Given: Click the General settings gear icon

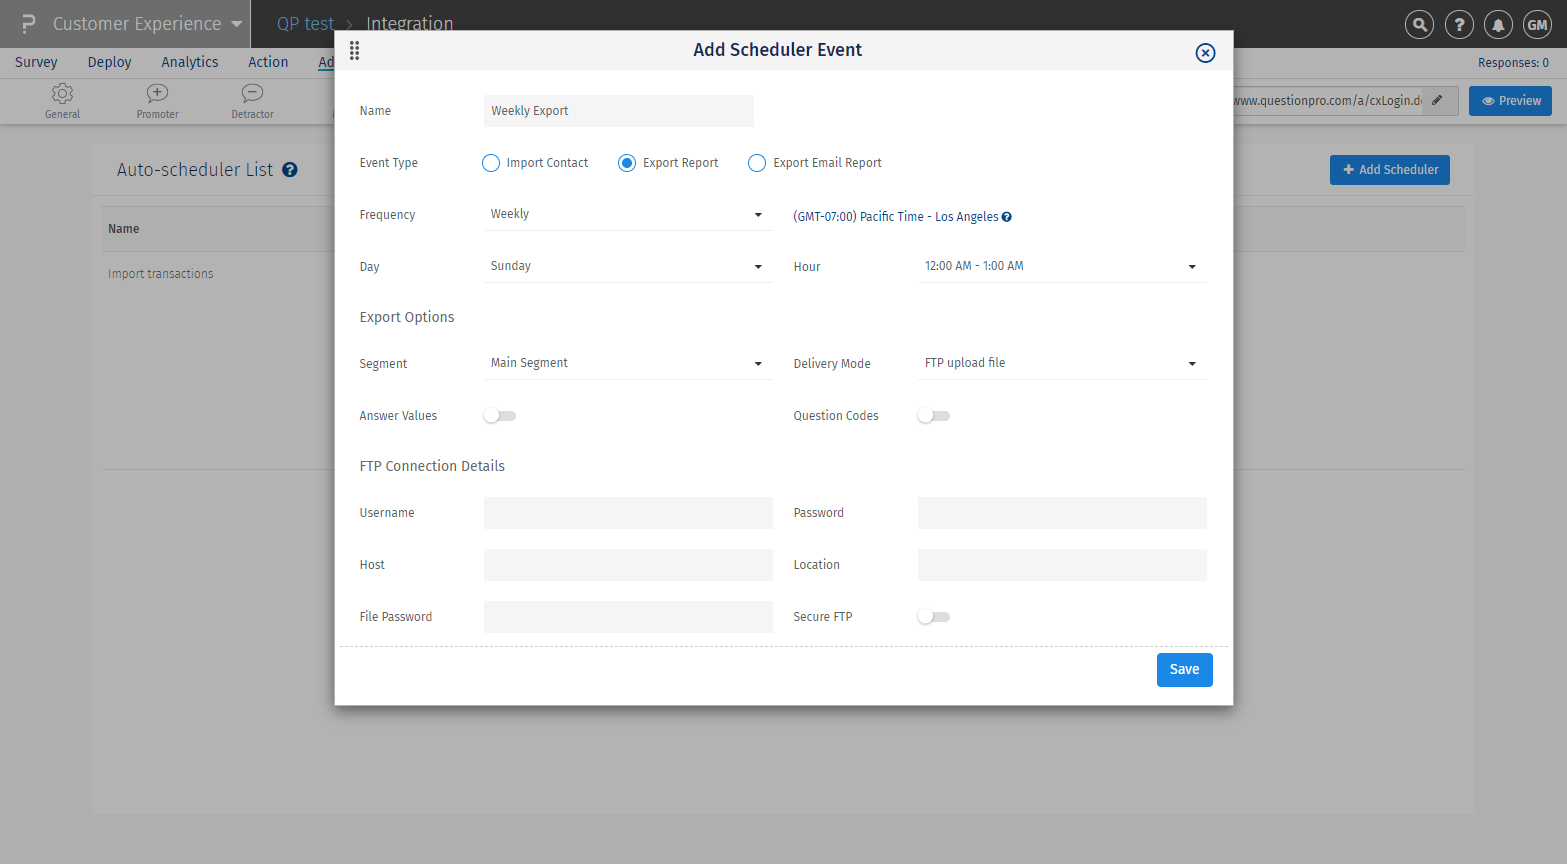Looking at the screenshot, I should 62,94.
